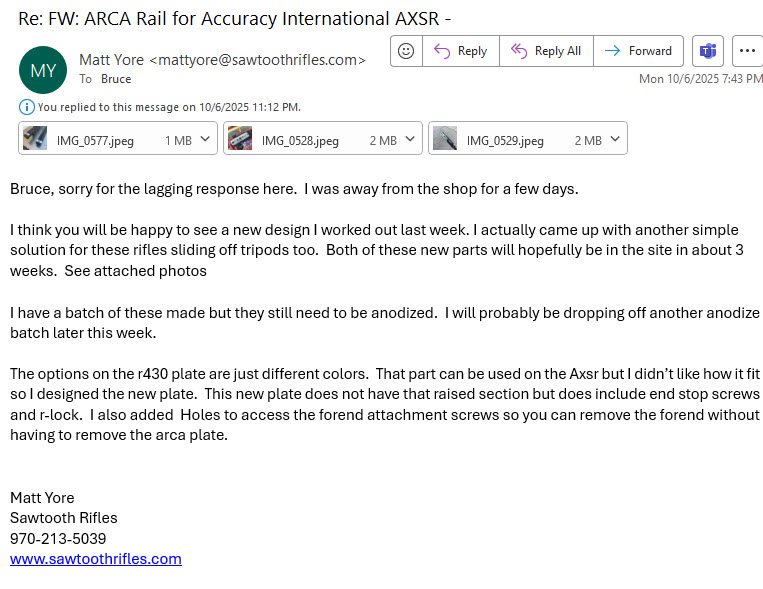Open the More actions ellipsis menu

click(747, 51)
